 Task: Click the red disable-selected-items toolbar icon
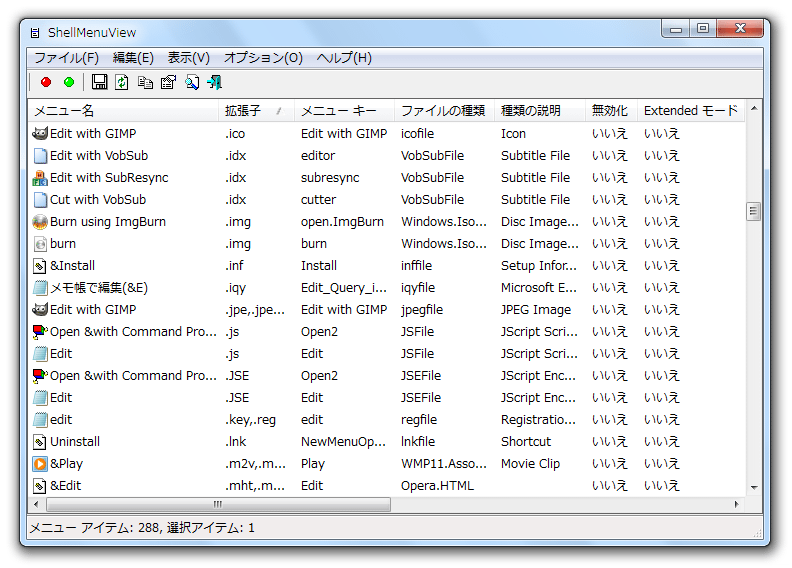click(46, 82)
